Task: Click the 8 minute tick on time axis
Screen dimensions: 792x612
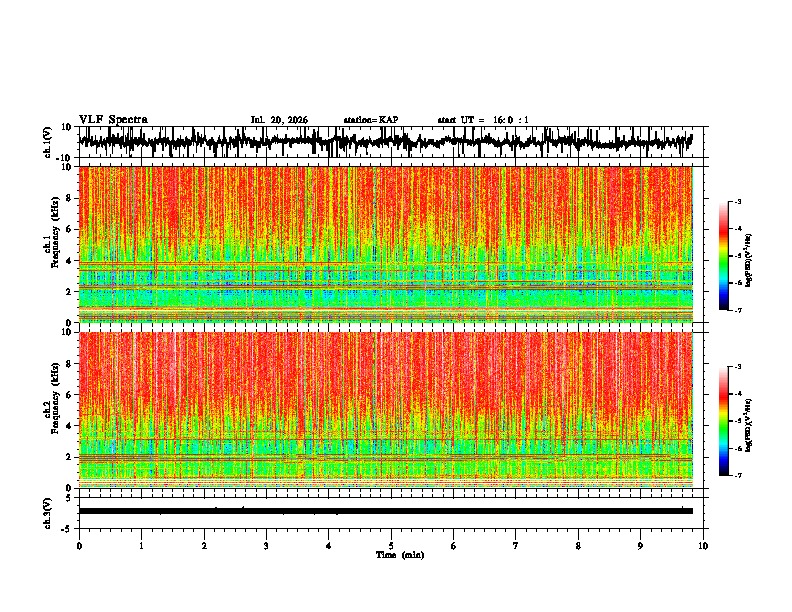Action: pos(578,546)
